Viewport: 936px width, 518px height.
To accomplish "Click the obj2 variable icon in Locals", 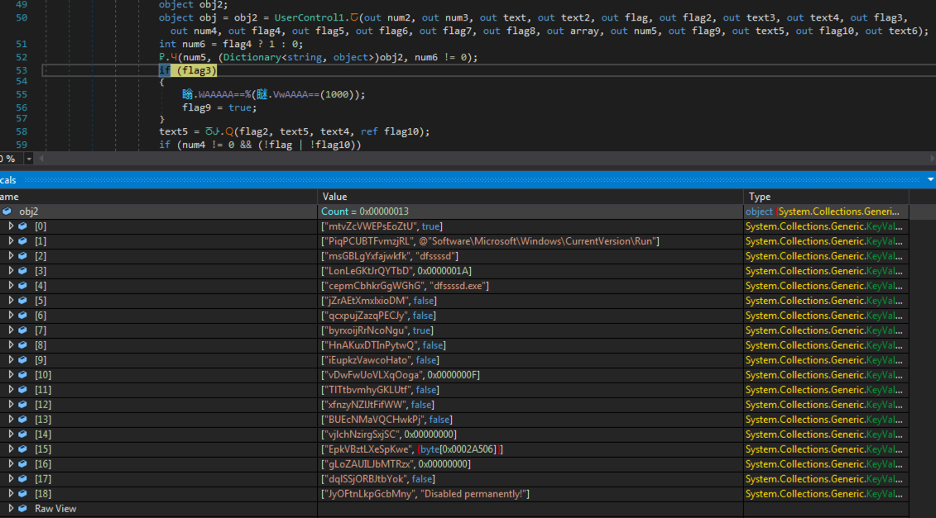I will pyautogui.click(x=8, y=212).
